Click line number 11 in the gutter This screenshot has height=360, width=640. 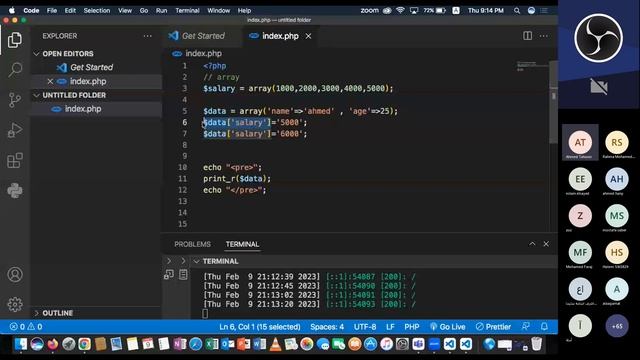[x=182, y=179]
